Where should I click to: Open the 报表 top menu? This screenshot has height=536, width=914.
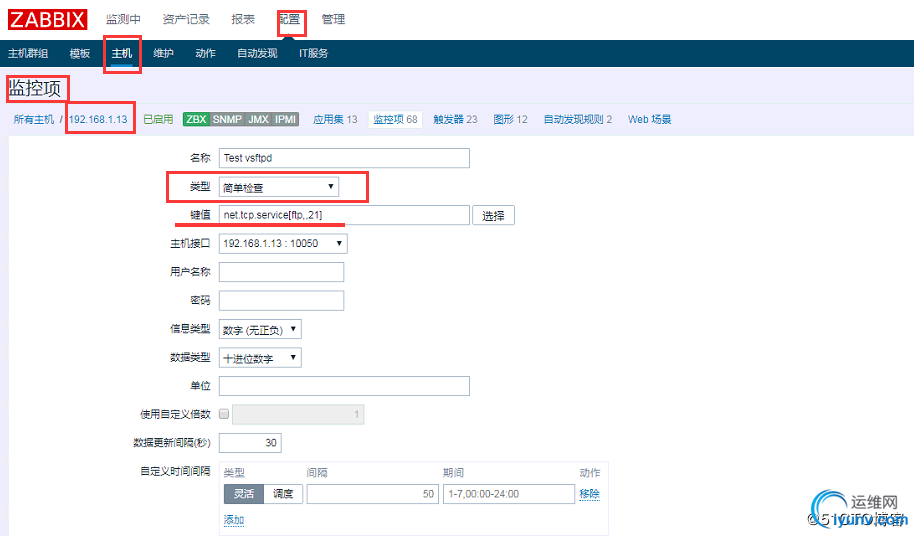pos(243,19)
